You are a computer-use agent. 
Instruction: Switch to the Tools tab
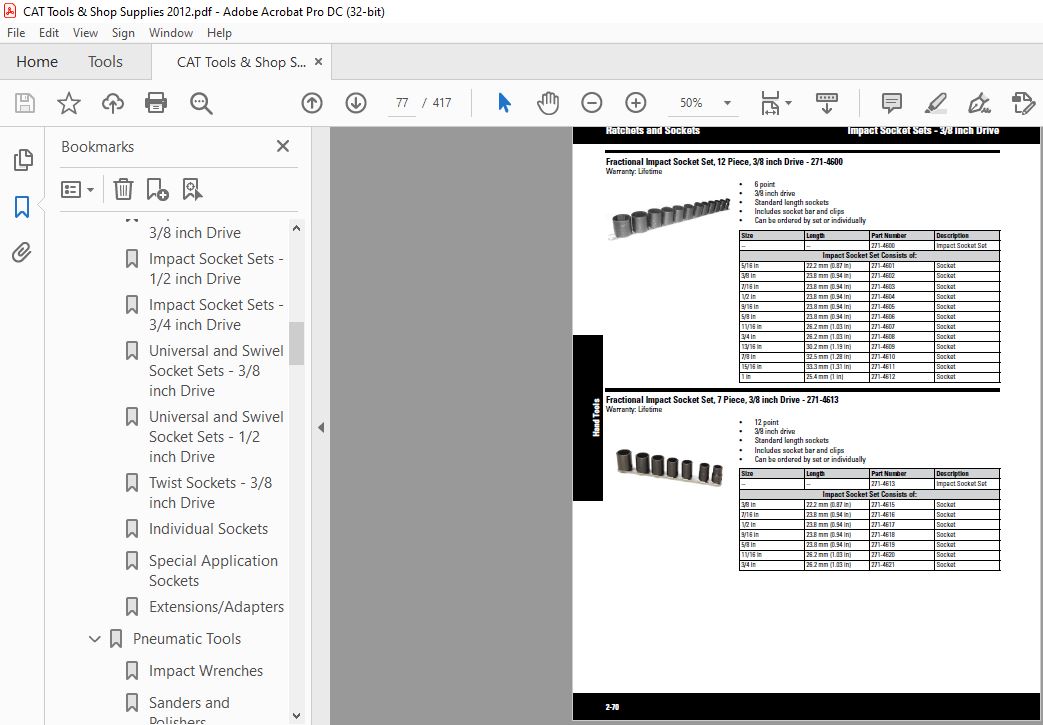[105, 62]
